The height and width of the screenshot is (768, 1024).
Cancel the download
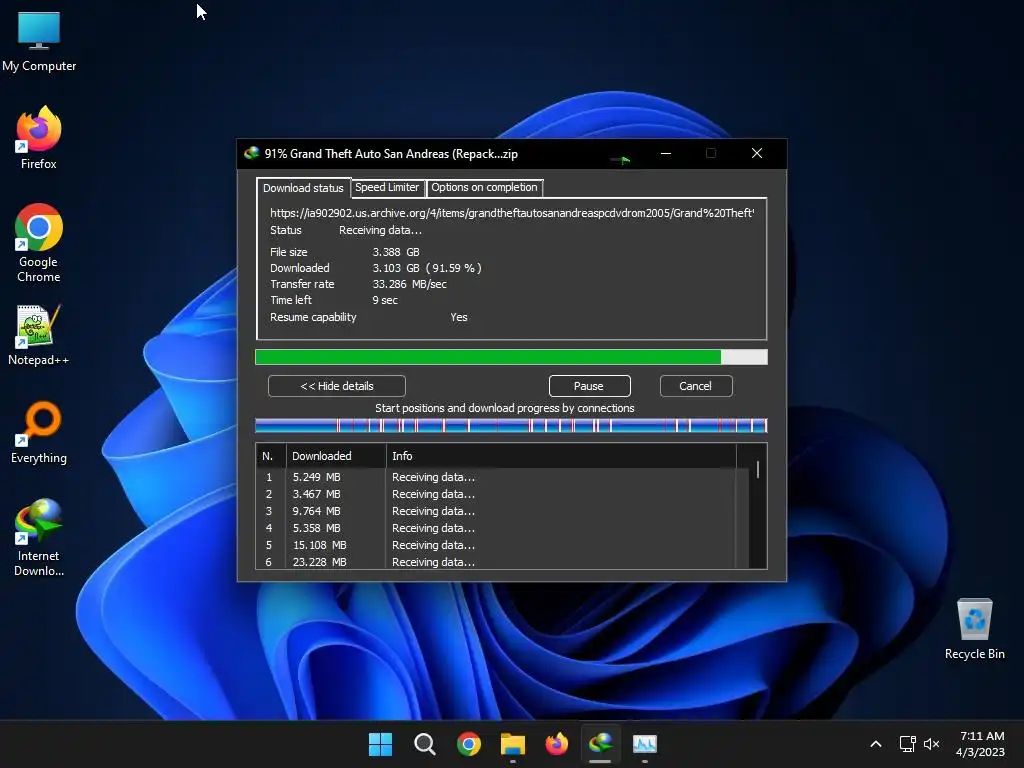(x=696, y=386)
